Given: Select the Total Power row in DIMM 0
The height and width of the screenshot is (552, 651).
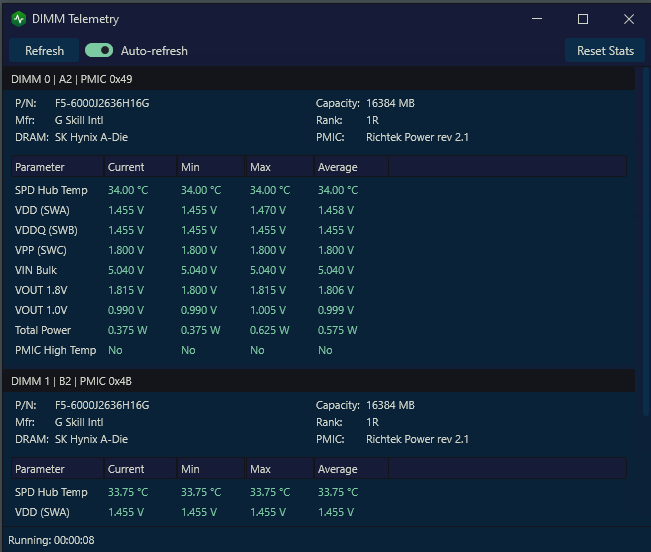Looking at the screenshot, I should tap(318, 330).
